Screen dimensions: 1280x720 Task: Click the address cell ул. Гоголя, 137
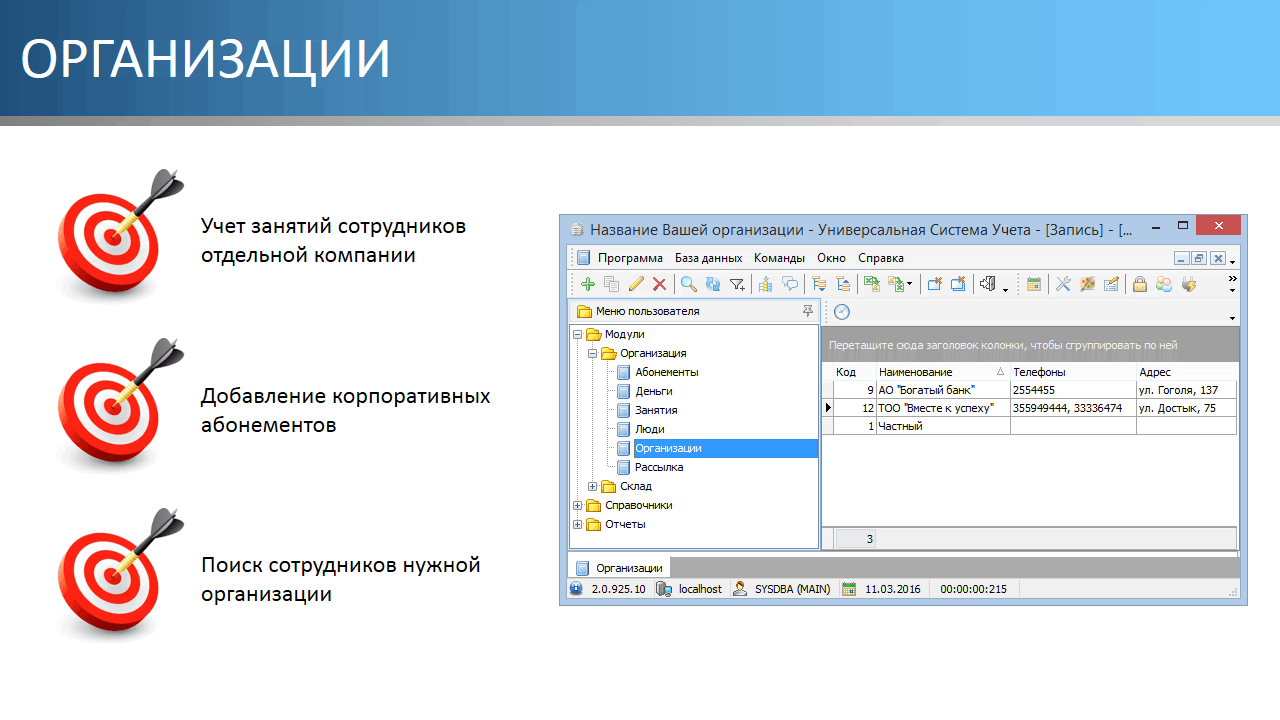[x=1186, y=389]
